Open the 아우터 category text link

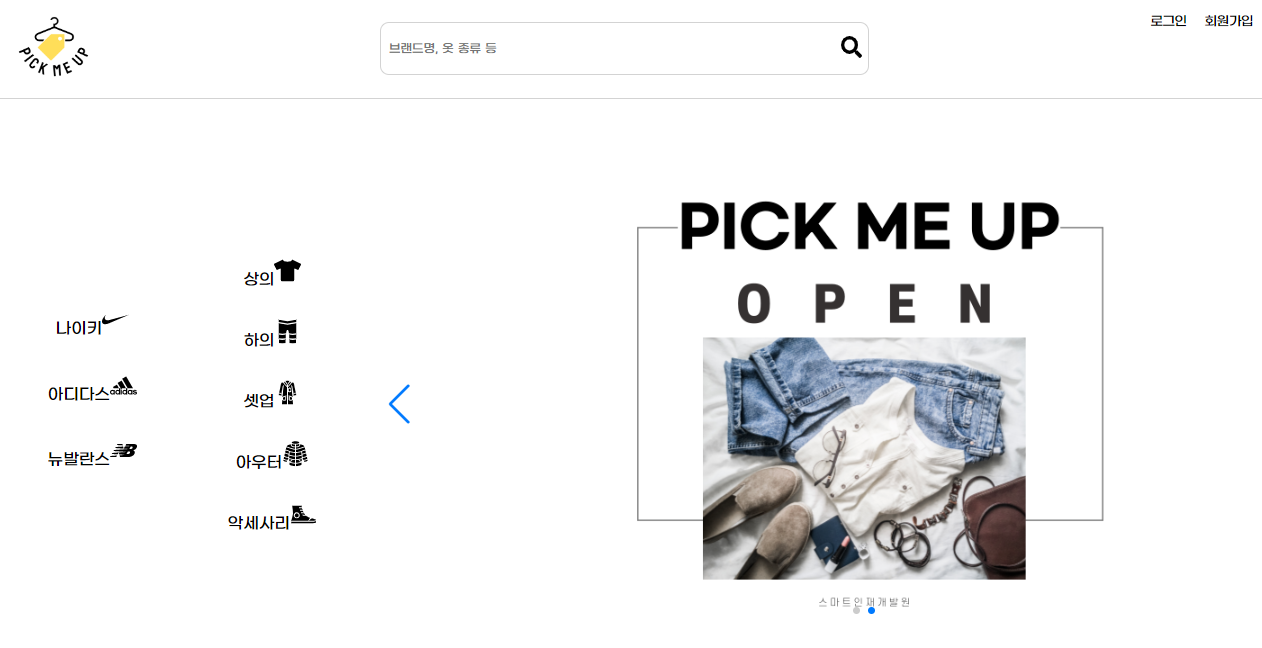pos(259,462)
